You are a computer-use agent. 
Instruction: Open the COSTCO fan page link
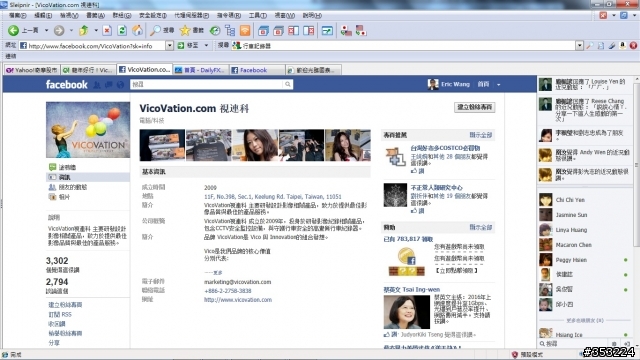coord(445,148)
